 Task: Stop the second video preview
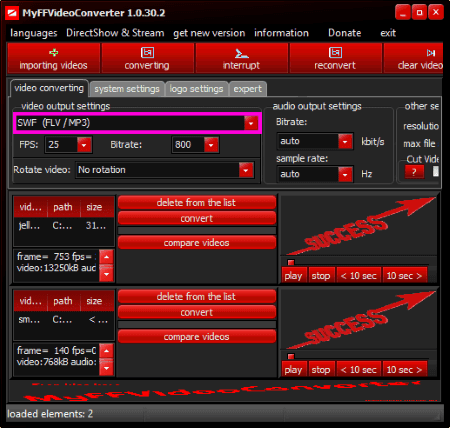pyautogui.click(x=321, y=370)
